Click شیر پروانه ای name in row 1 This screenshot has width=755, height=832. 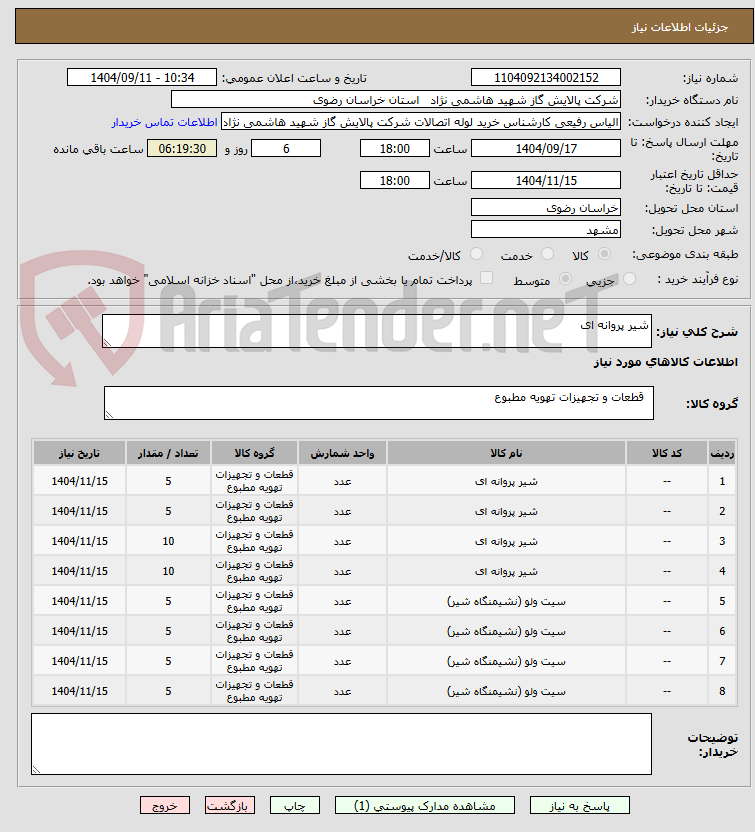pos(506,481)
